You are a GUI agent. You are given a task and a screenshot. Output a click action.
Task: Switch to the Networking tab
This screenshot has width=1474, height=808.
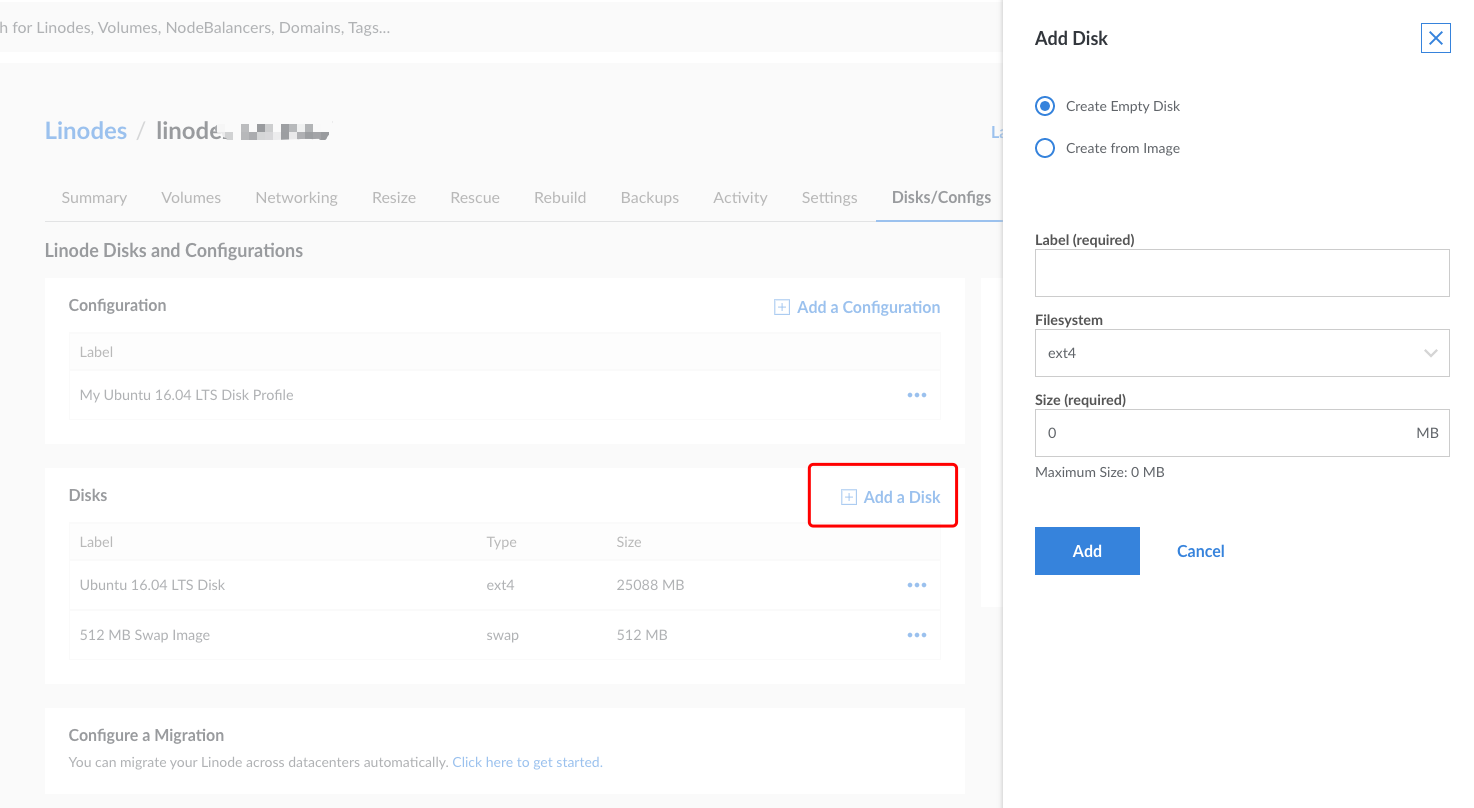[296, 197]
